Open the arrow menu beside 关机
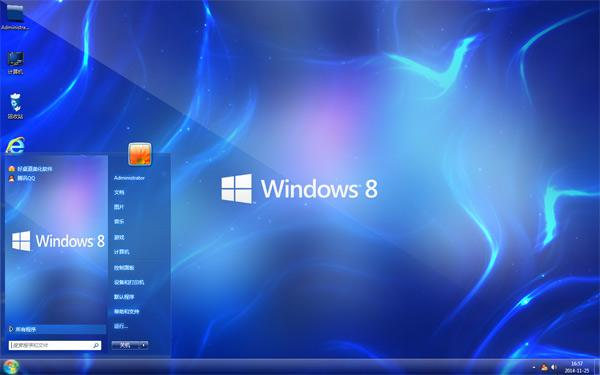600x375 pixels. [143, 345]
